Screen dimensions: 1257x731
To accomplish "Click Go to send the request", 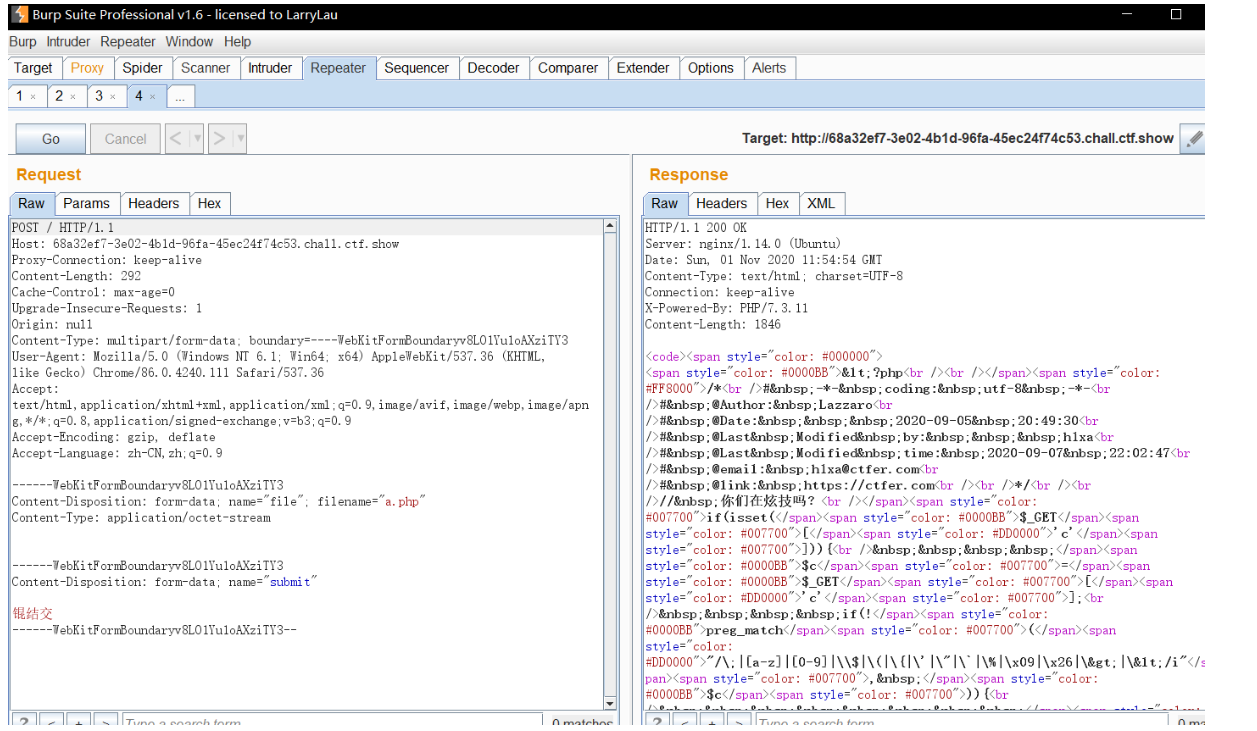I will point(51,139).
